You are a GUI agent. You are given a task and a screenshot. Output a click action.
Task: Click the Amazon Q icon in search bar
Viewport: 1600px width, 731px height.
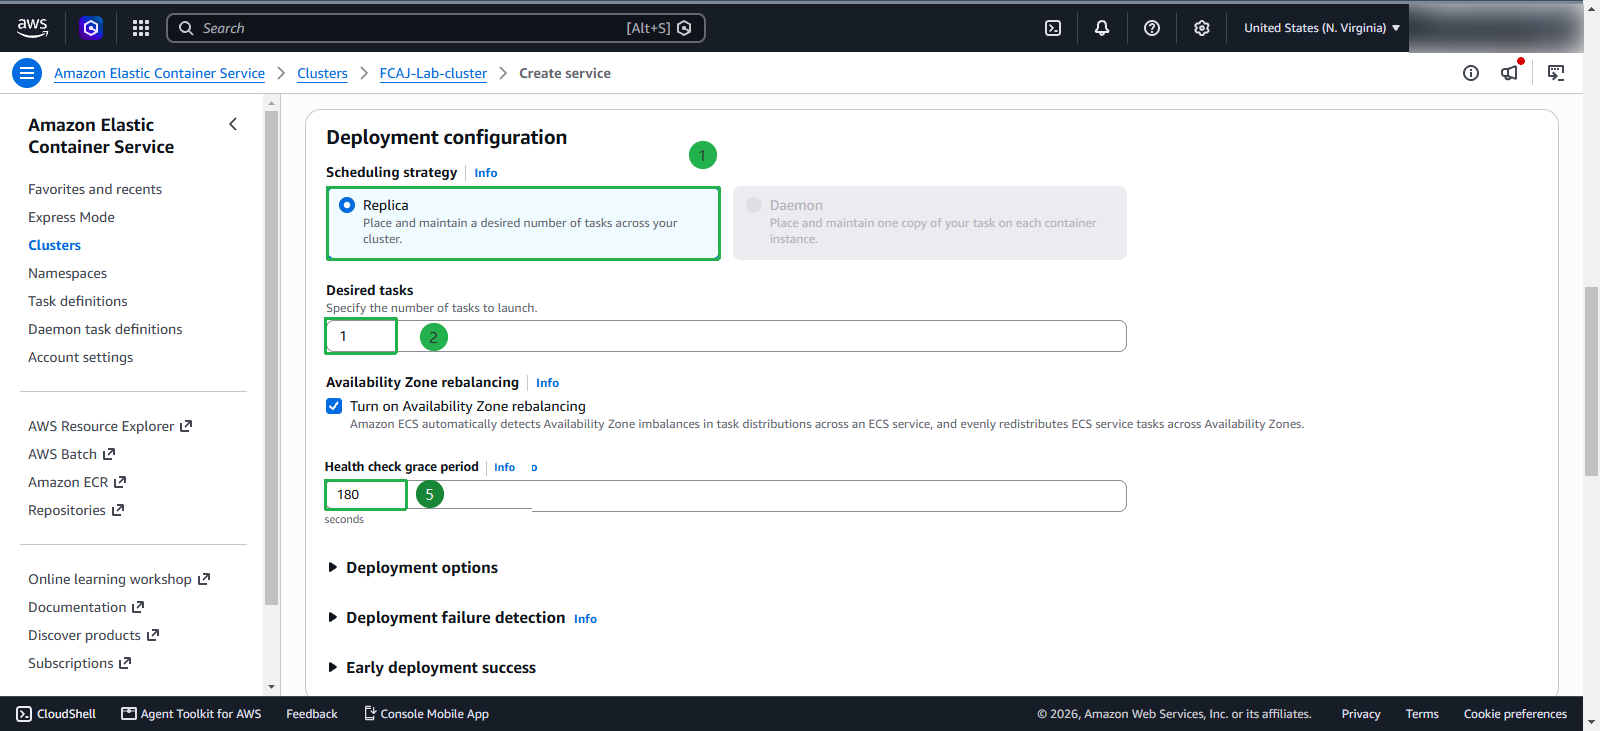coord(684,28)
